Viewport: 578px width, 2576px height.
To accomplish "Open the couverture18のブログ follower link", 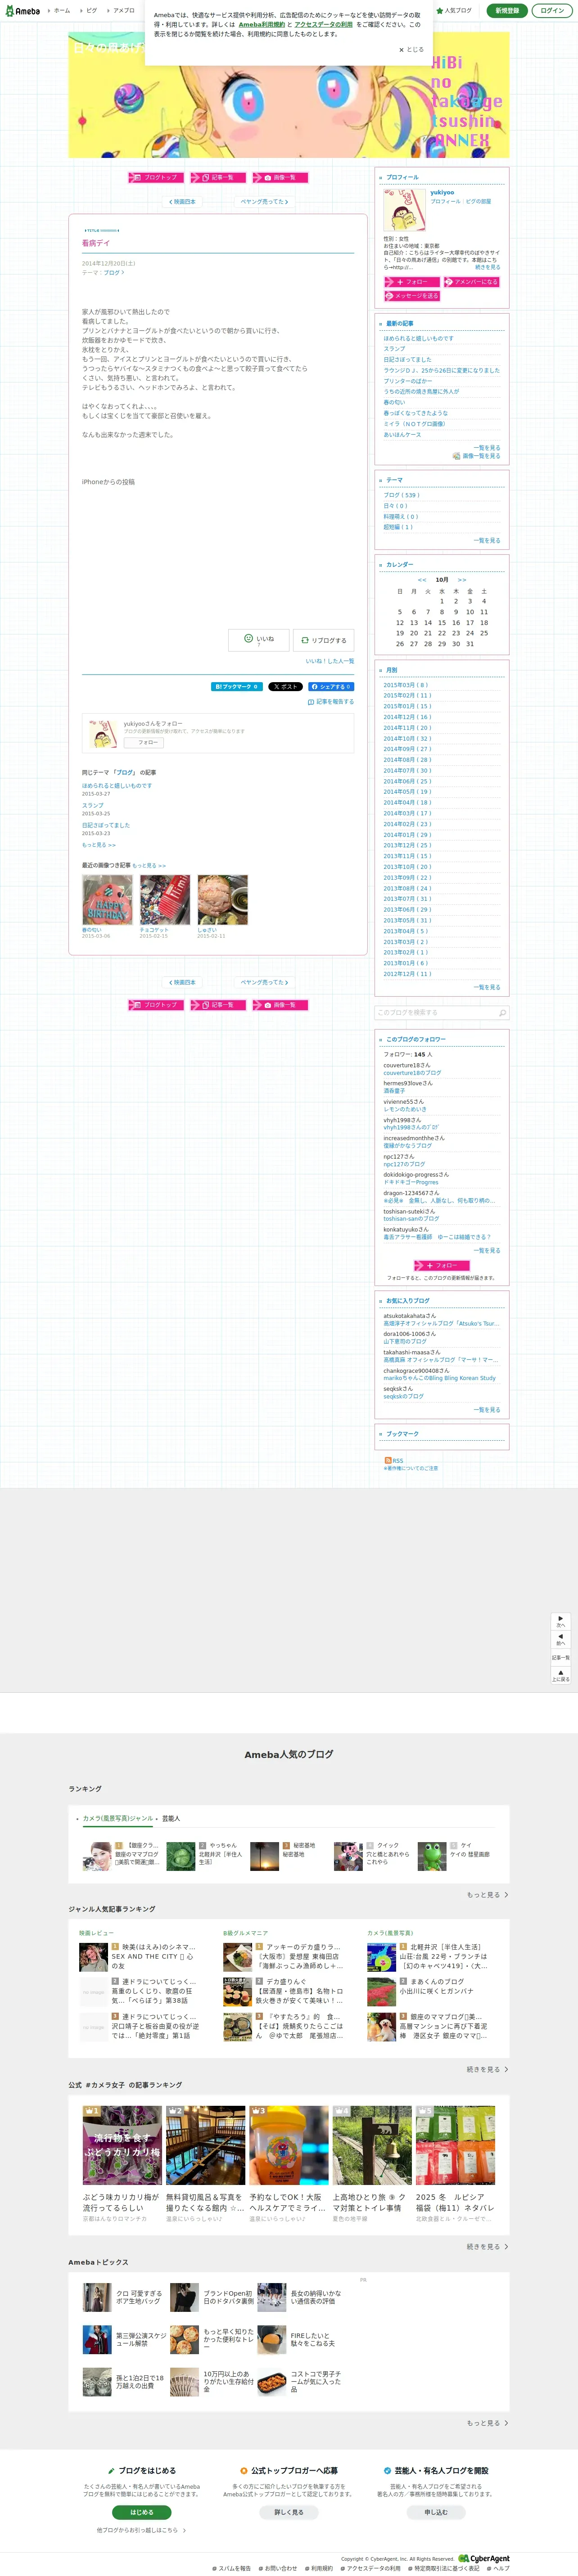I will point(412,1073).
